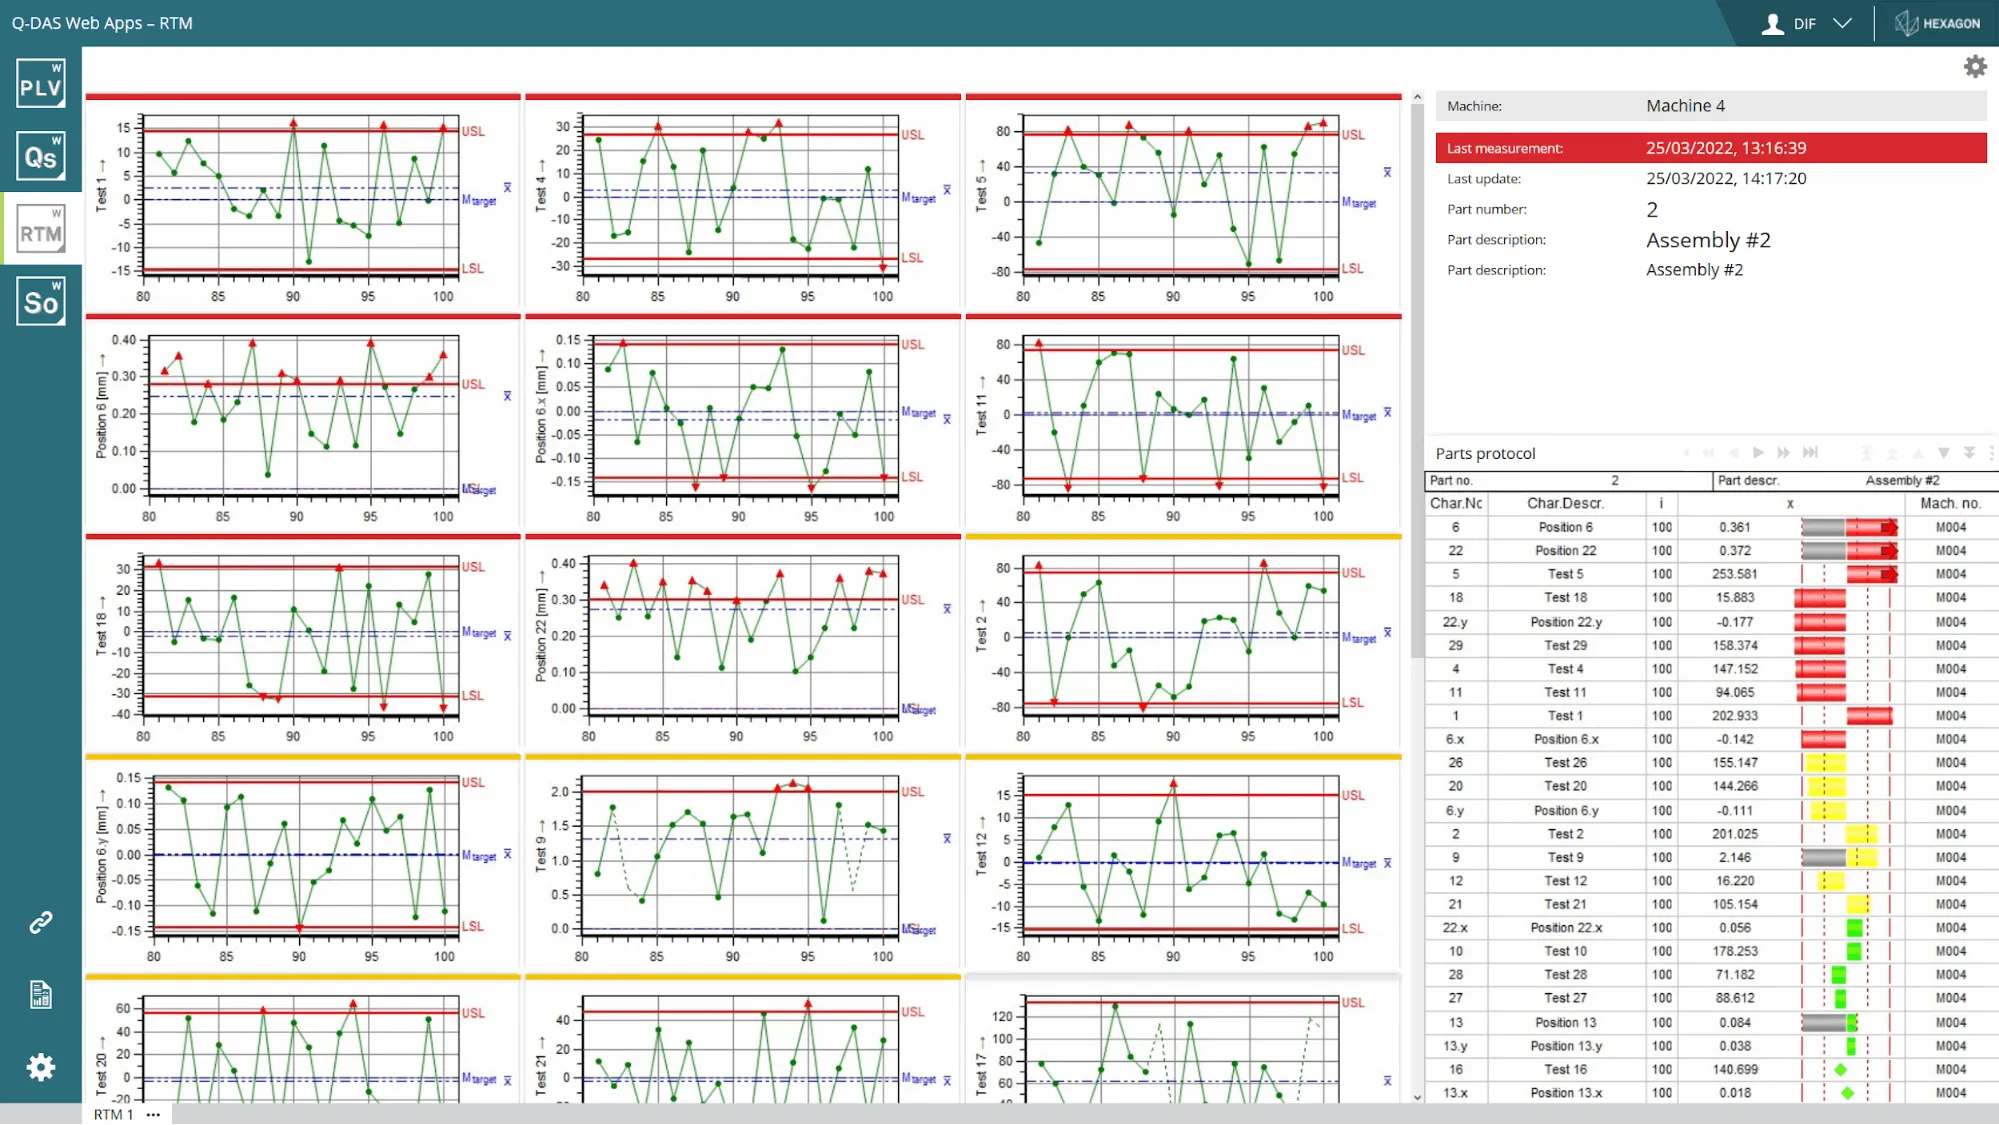Image resolution: width=1999 pixels, height=1125 pixels.
Task: Select the Test 5 row value 253.581
Action: 1734,574
